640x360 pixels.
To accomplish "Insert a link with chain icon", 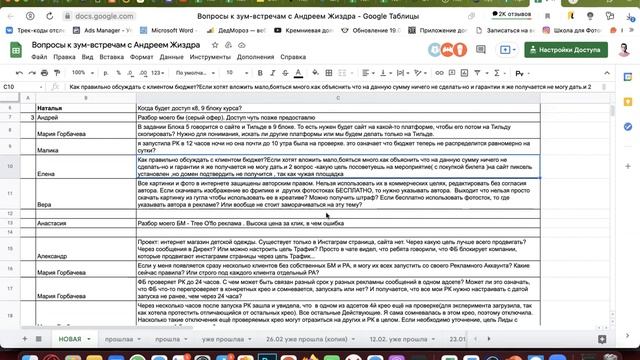I will pyautogui.click(x=439, y=73).
